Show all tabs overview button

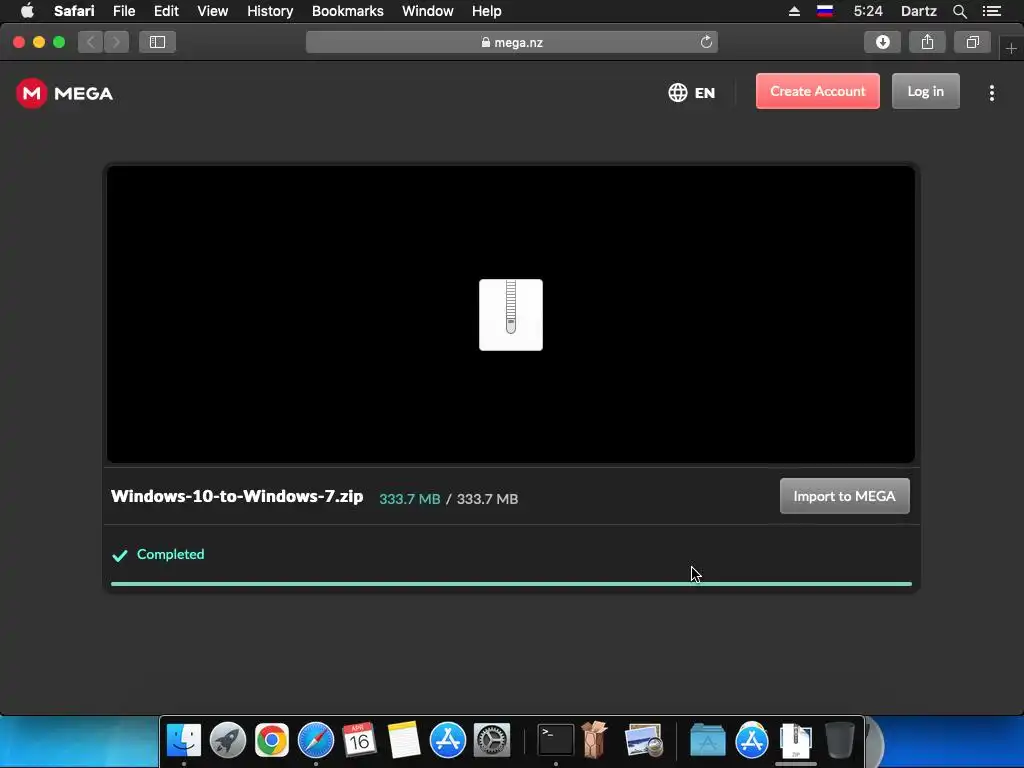pos(972,42)
